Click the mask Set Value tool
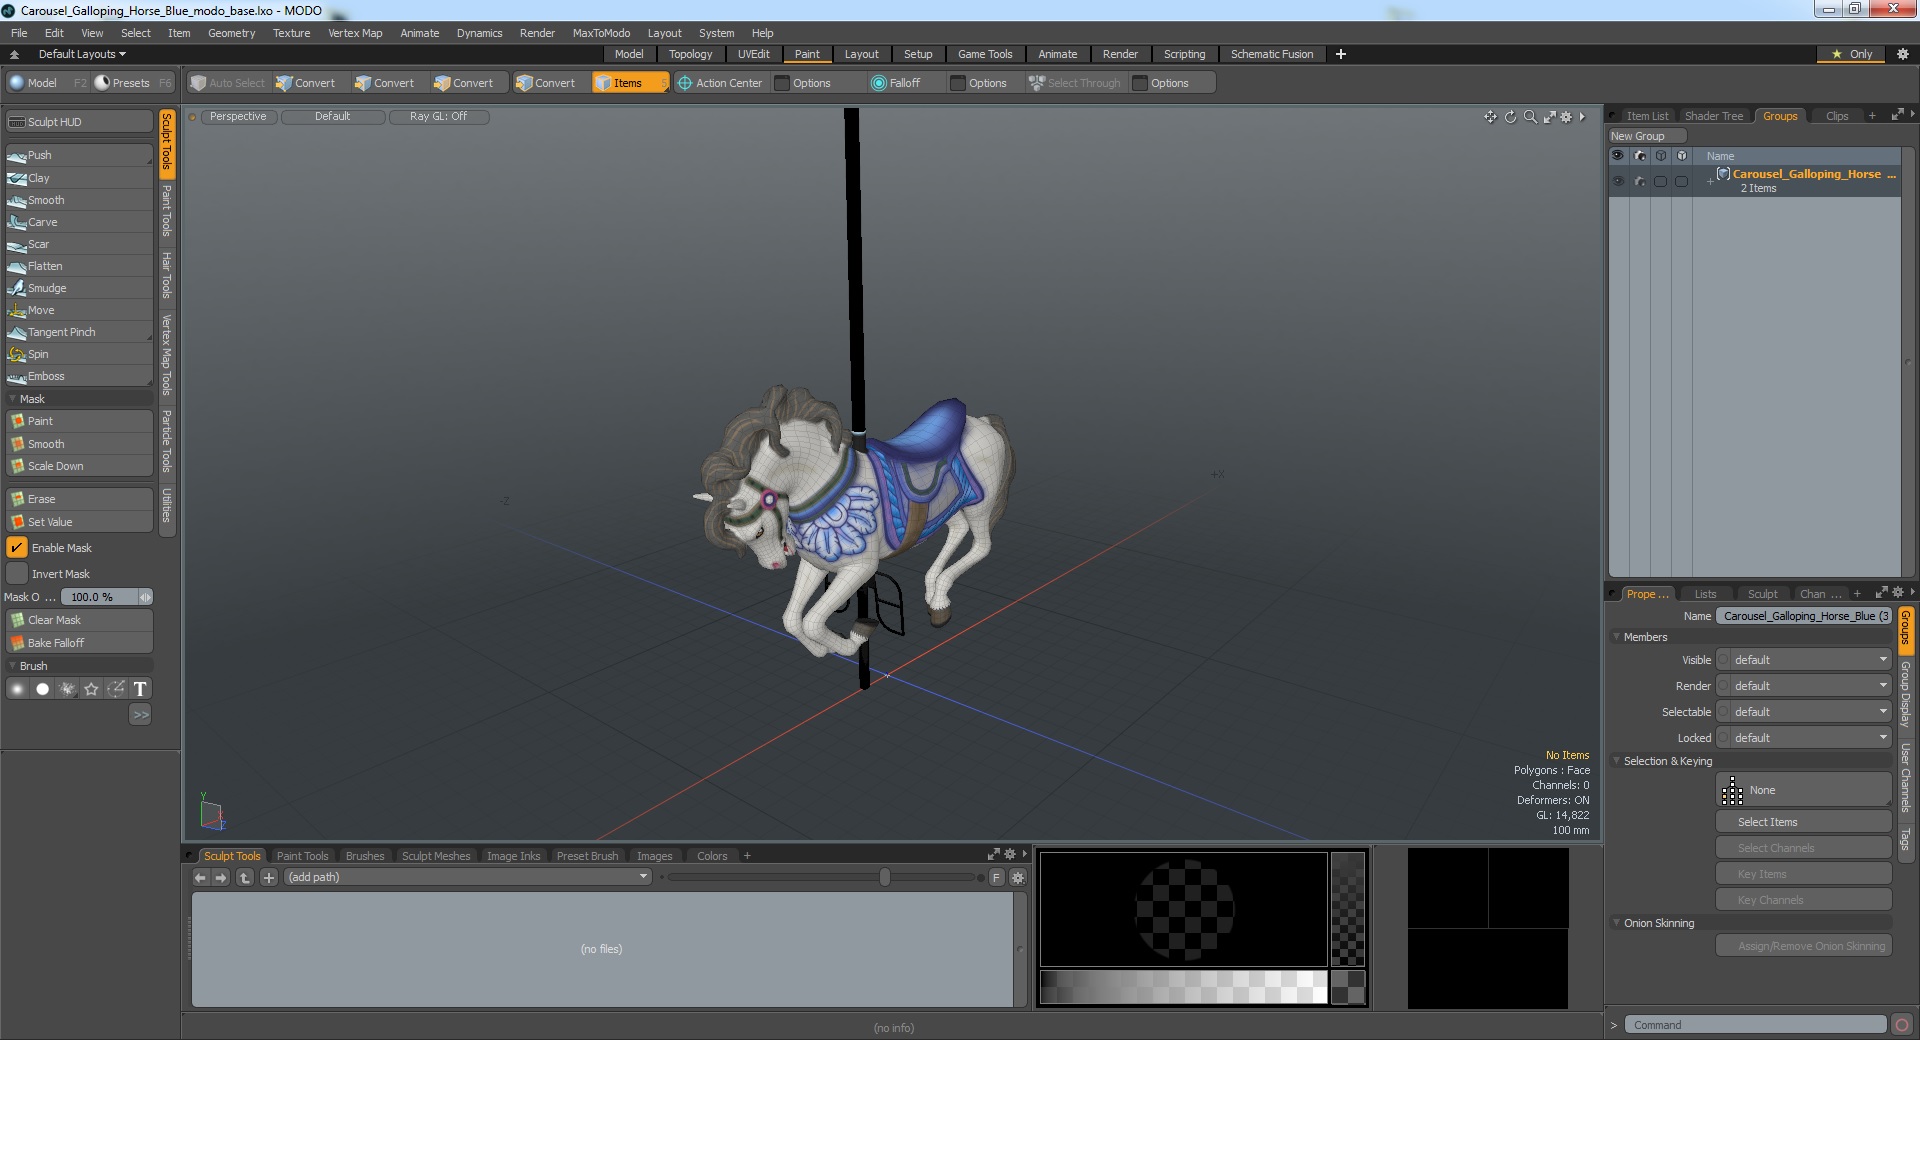Screen dimensions: 1920x1158 coord(79,522)
